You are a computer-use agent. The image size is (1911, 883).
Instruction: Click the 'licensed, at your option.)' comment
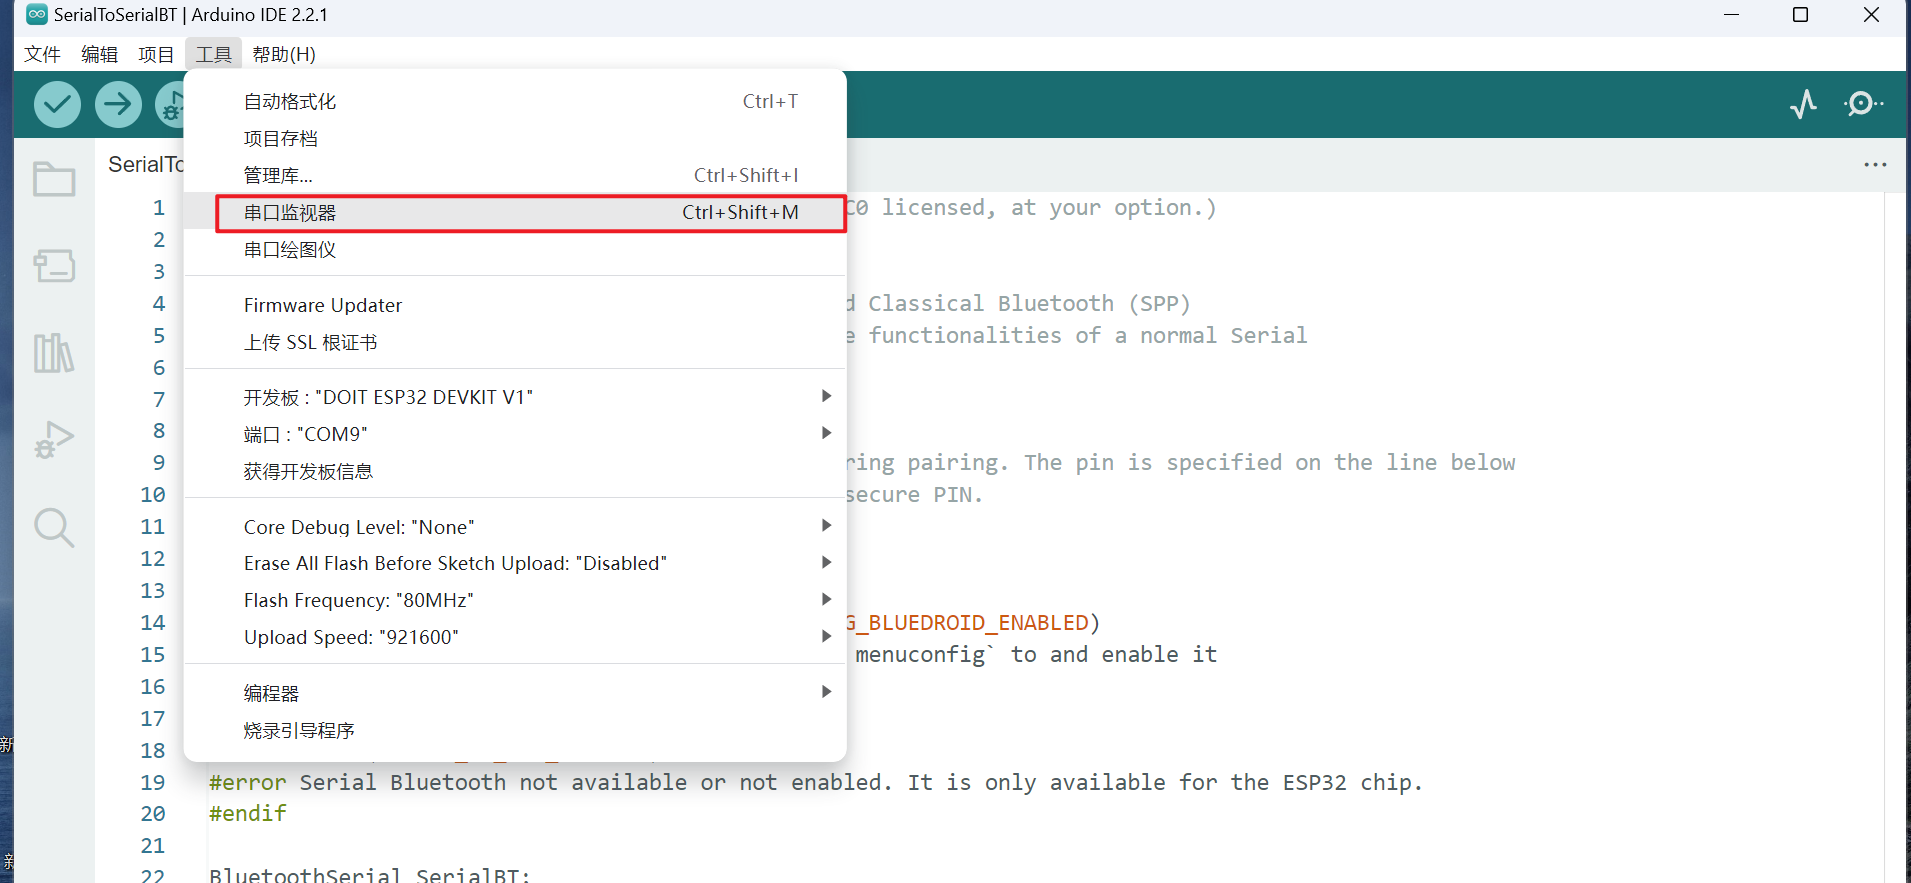(x=1048, y=207)
